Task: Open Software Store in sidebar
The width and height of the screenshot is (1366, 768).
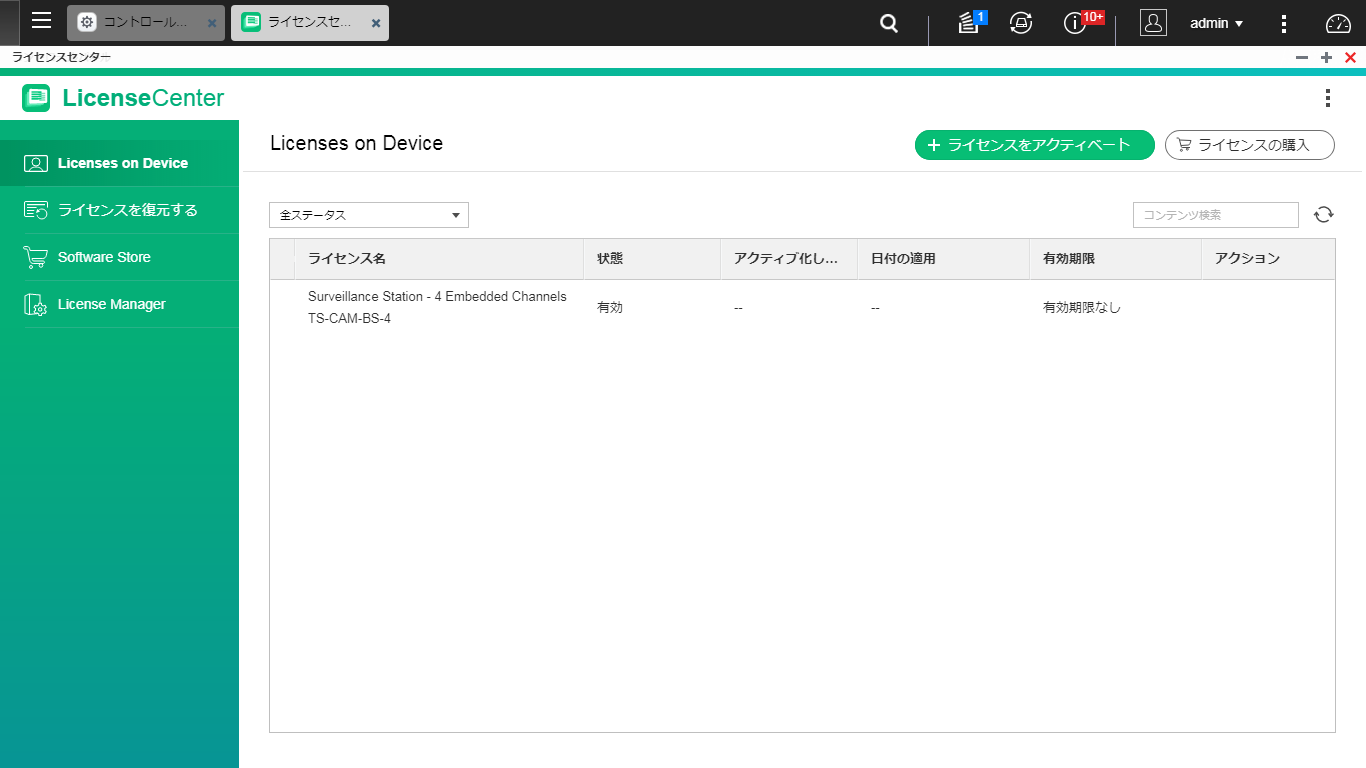Action: point(120,257)
